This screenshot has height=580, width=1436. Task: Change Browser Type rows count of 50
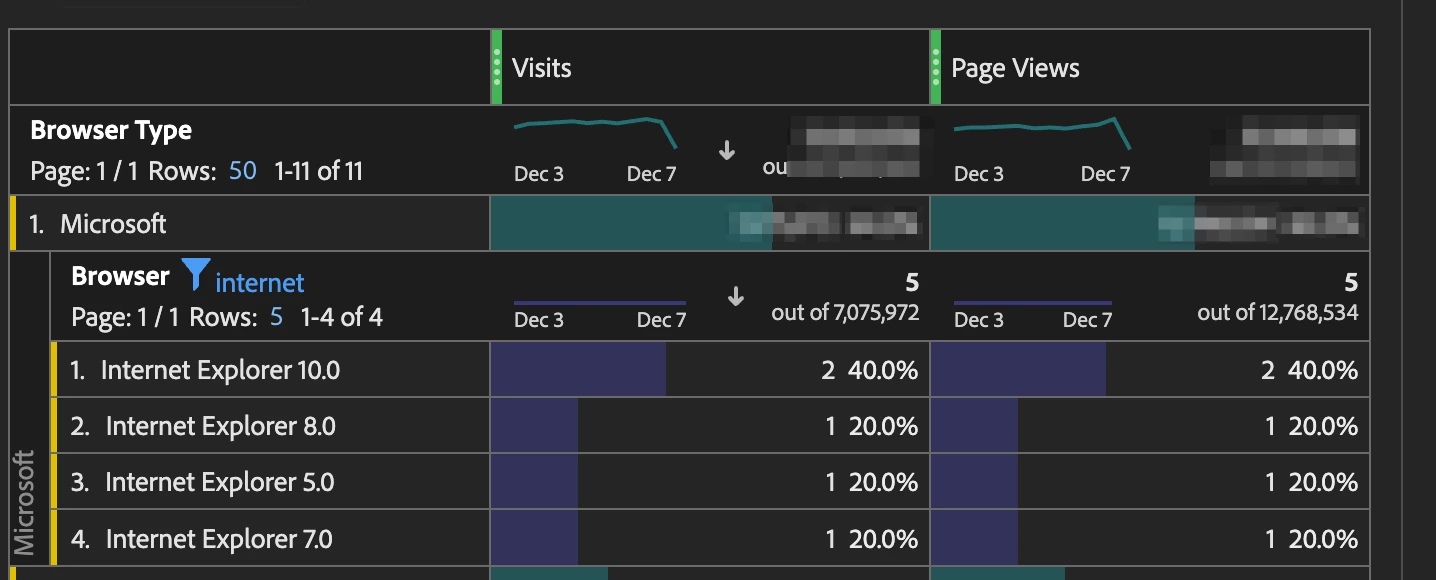[x=243, y=171]
